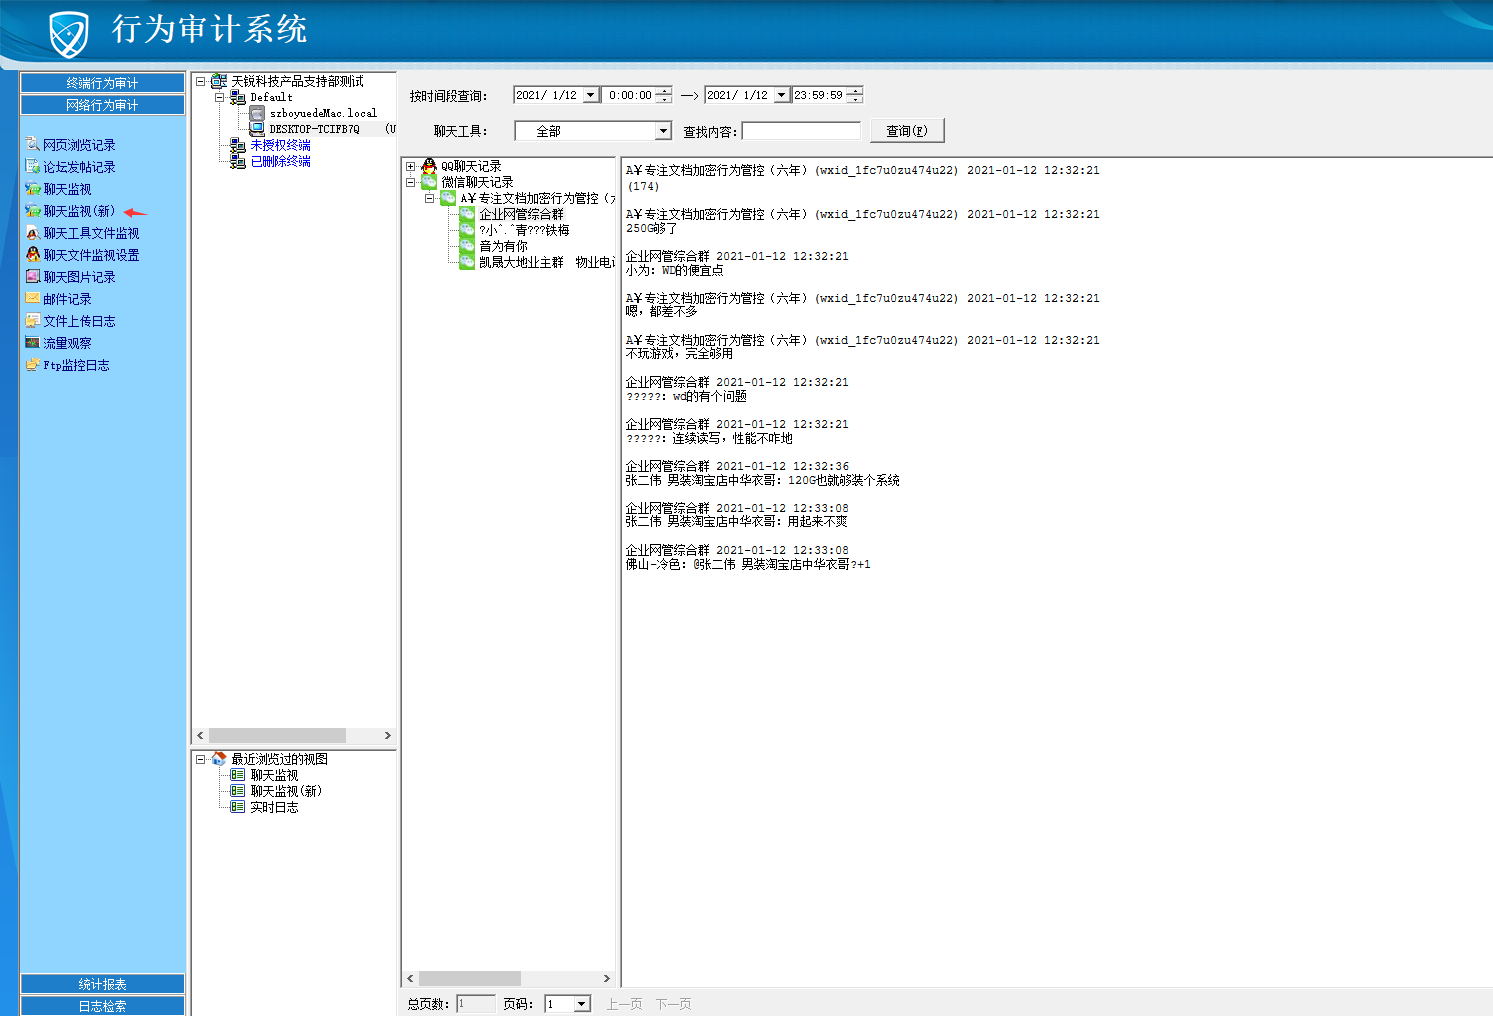Viewport: 1493px width, 1016px height.
Task: Open the end date dropdown calendar
Action: [x=782, y=95]
